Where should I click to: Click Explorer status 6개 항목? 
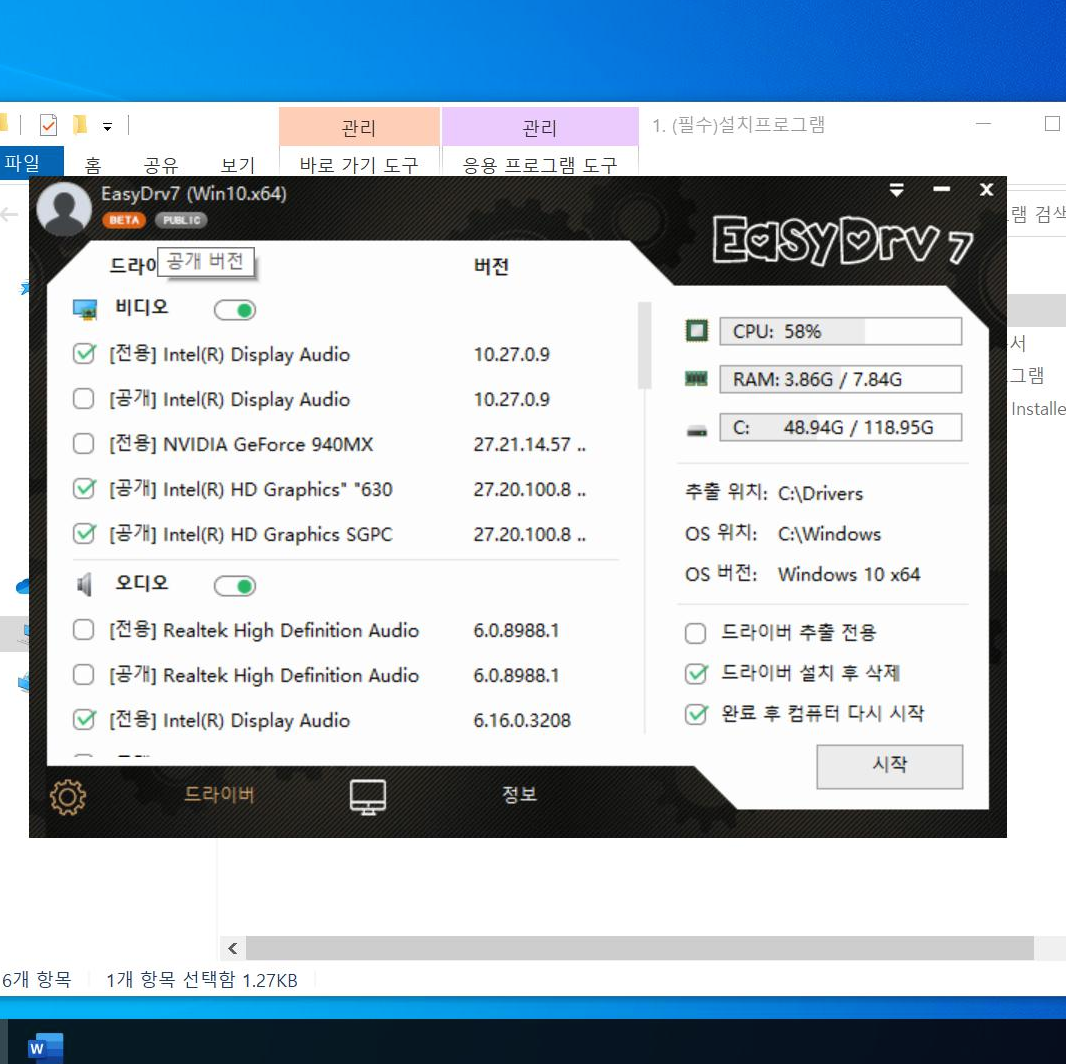(37, 980)
